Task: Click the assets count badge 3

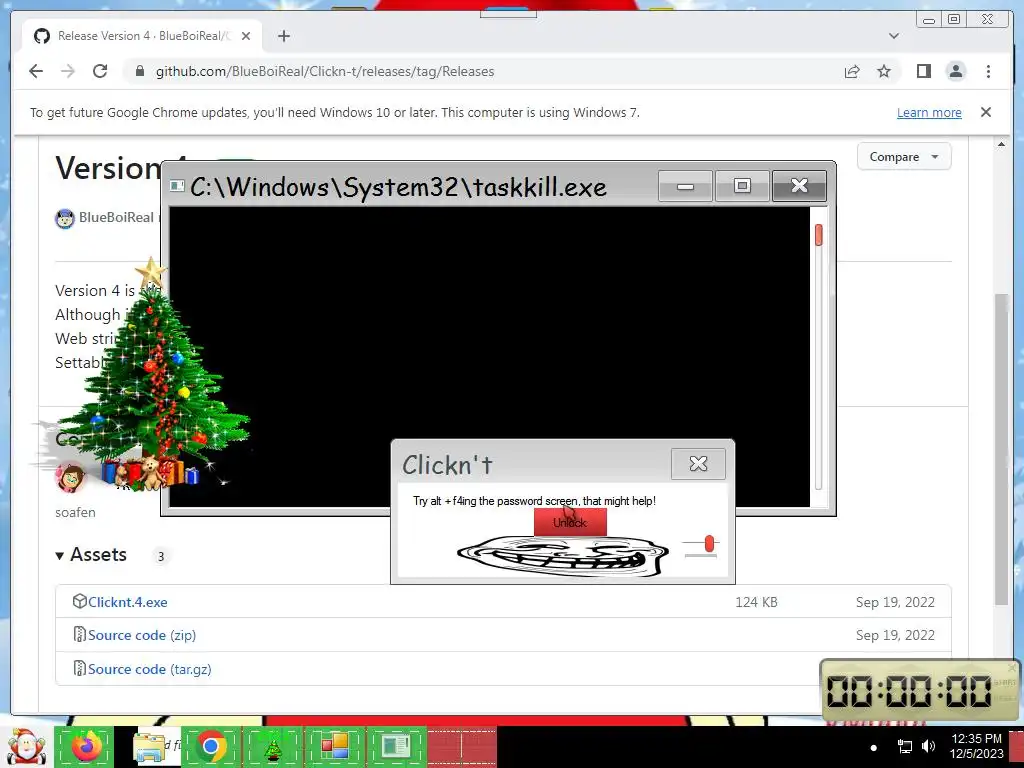Action: click(x=161, y=556)
